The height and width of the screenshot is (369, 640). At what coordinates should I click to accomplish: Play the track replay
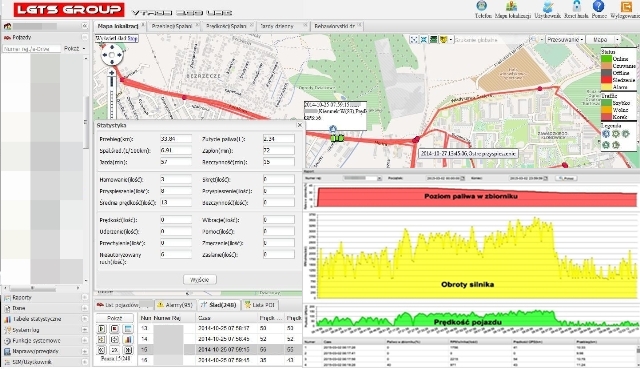[x=102, y=328]
